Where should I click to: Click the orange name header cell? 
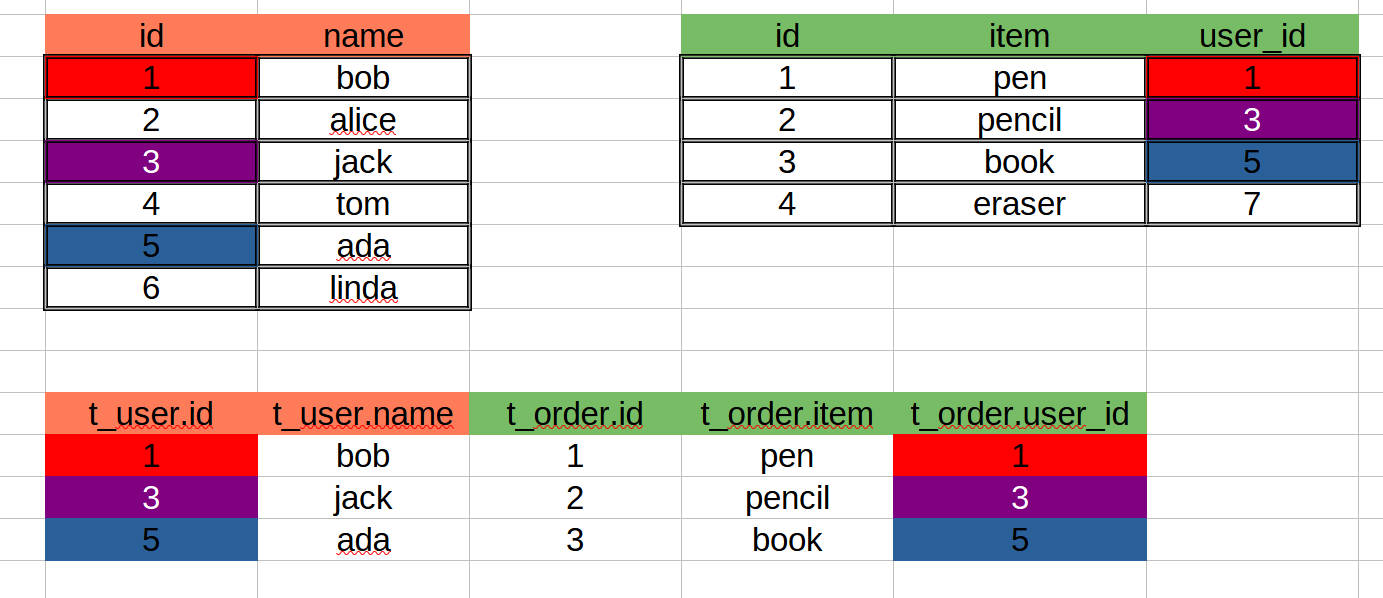point(363,35)
